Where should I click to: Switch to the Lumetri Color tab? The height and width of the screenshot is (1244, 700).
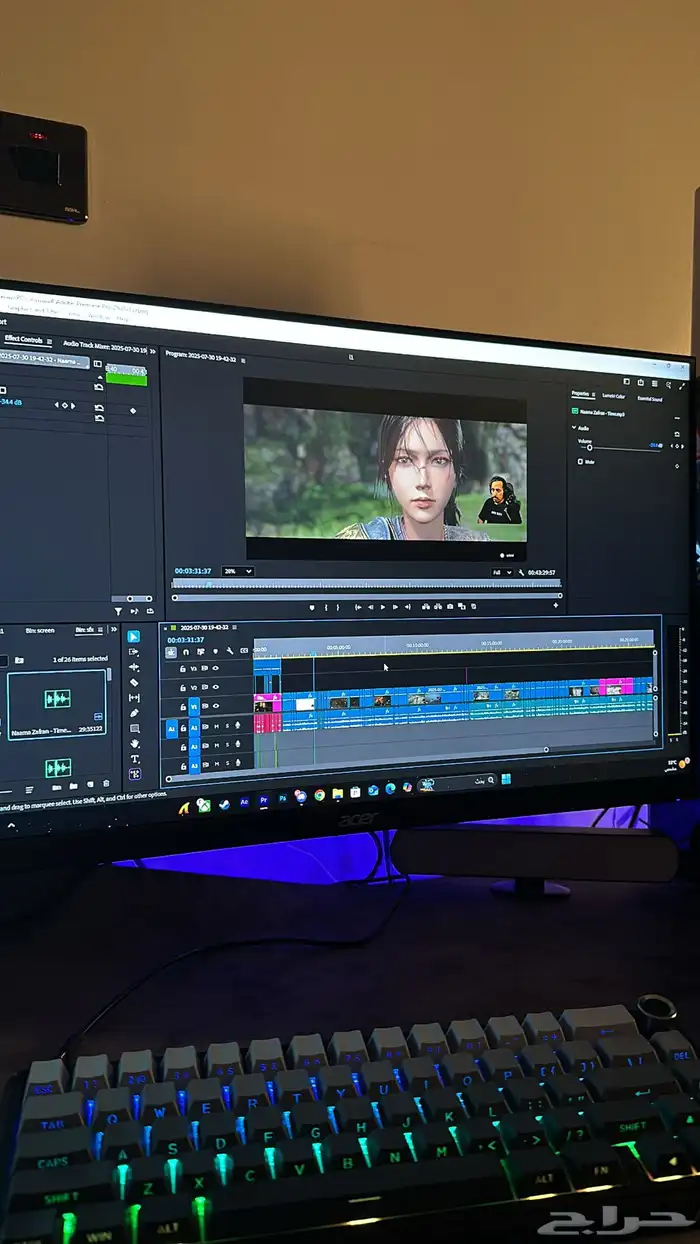(x=614, y=396)
